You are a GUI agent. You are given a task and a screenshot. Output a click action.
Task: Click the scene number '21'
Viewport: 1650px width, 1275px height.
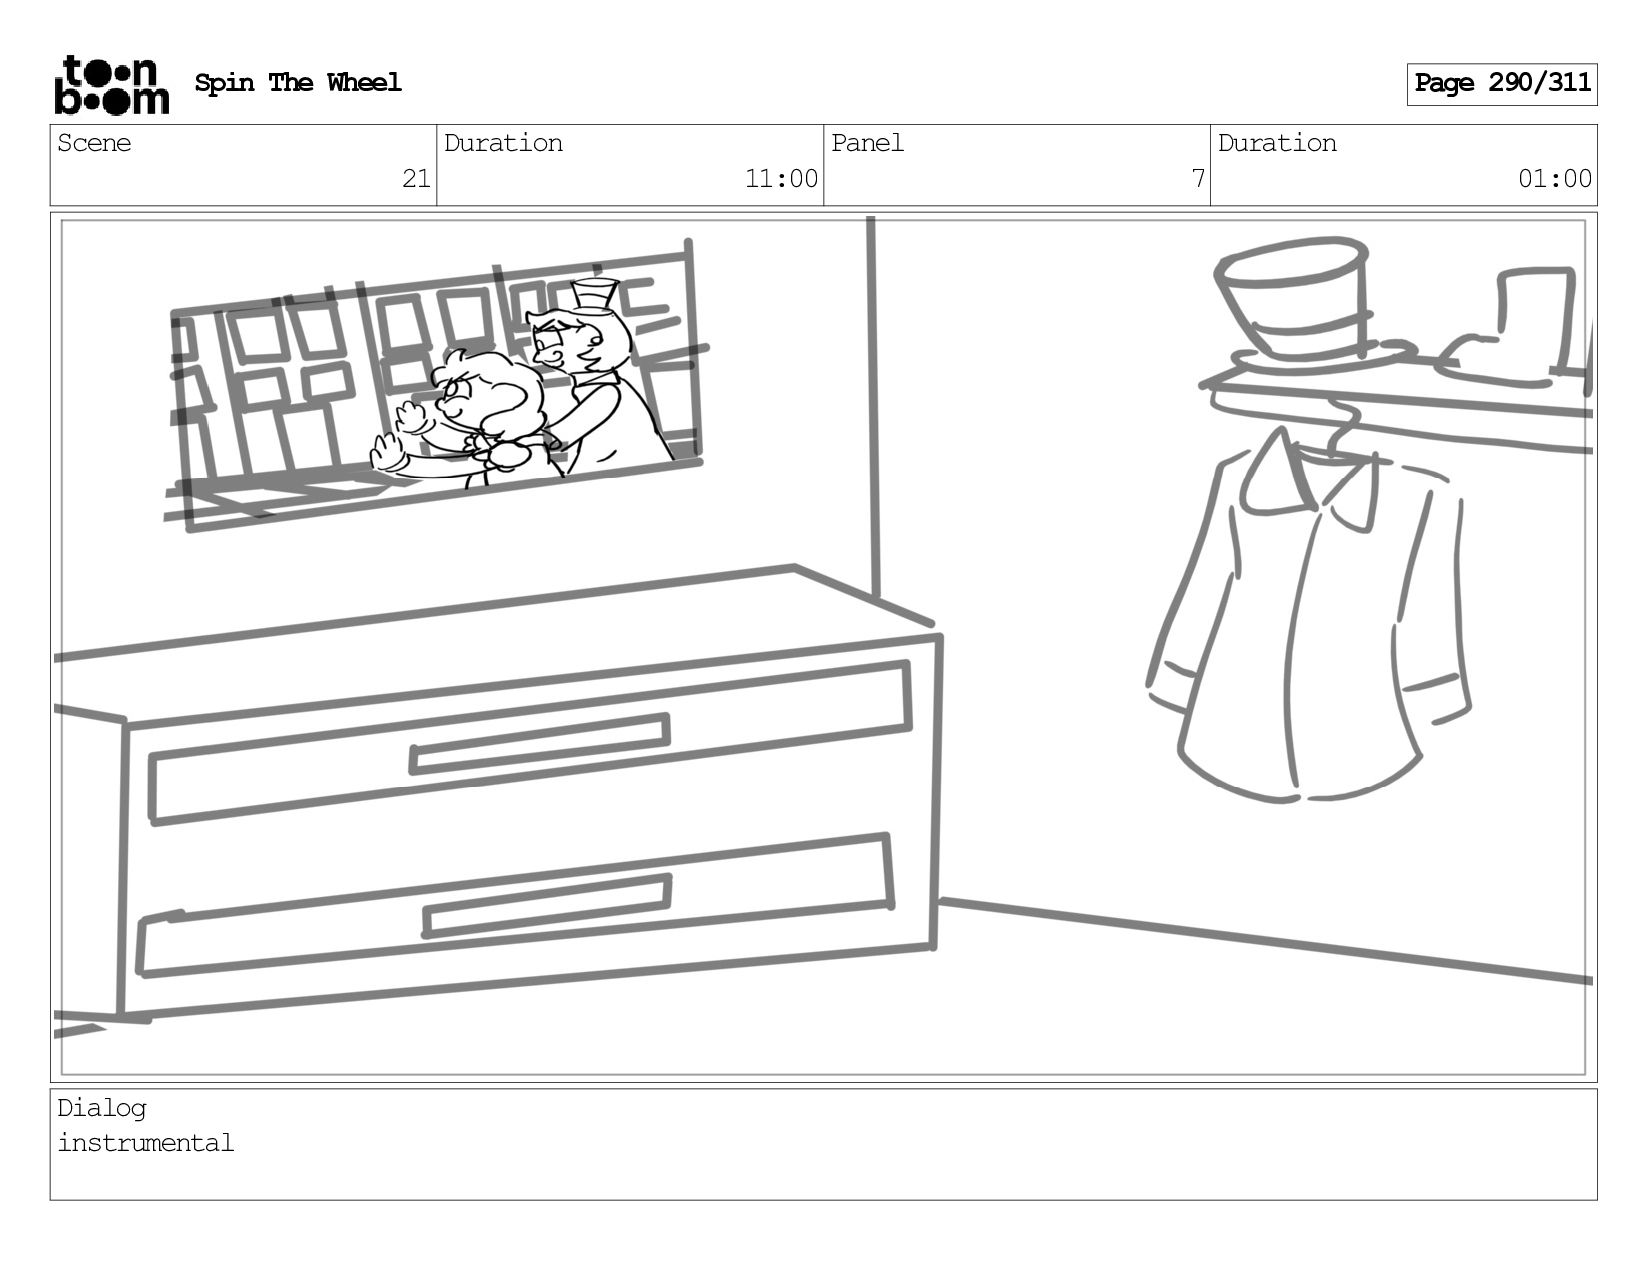[x=416, y=179]
